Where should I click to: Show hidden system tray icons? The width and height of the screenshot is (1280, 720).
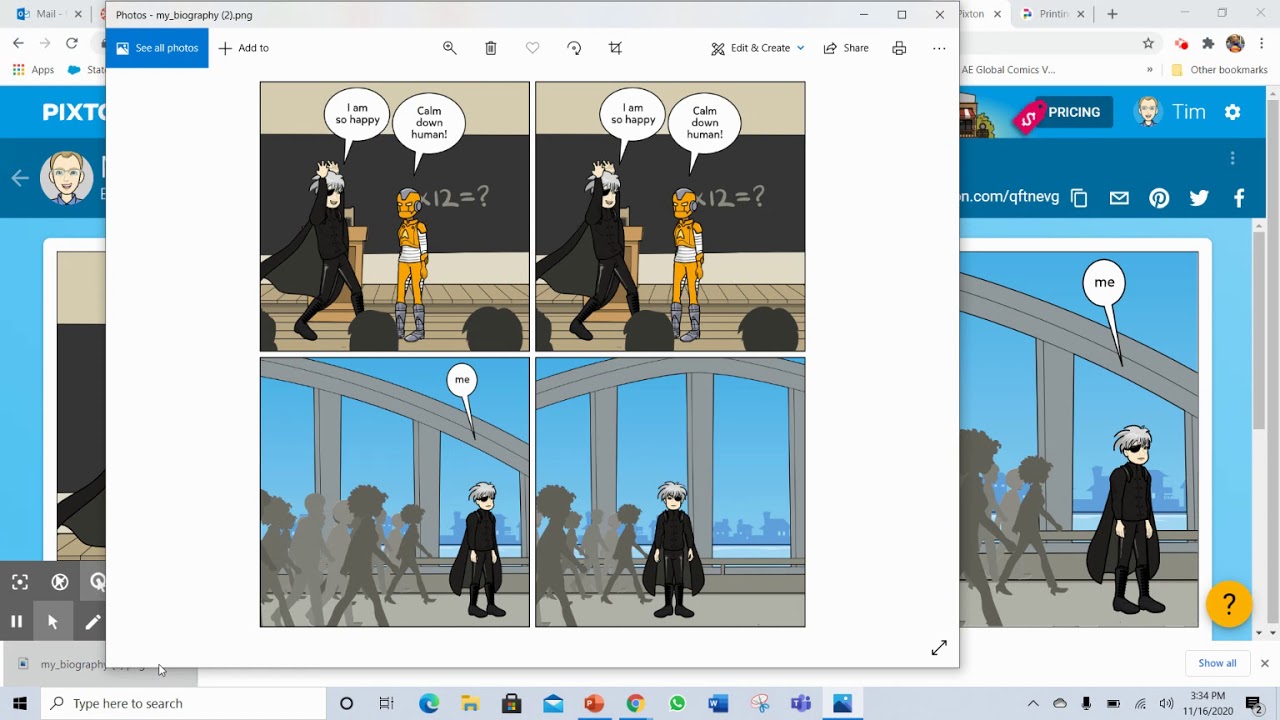pos(1033,703)
